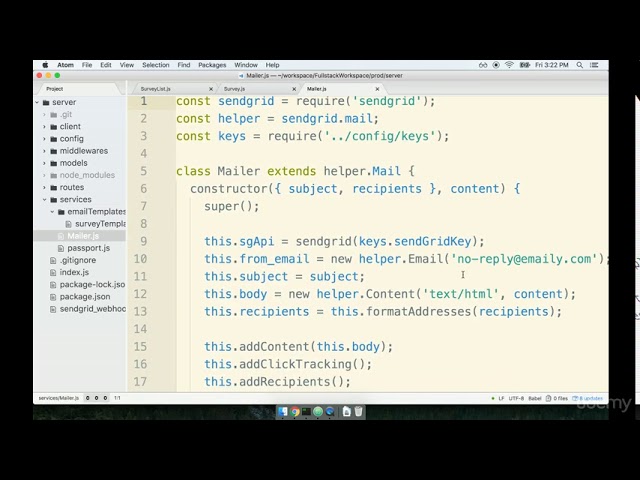640x480 pixels.
Task: Expand the node_modules folder
Action: point(44,176)
